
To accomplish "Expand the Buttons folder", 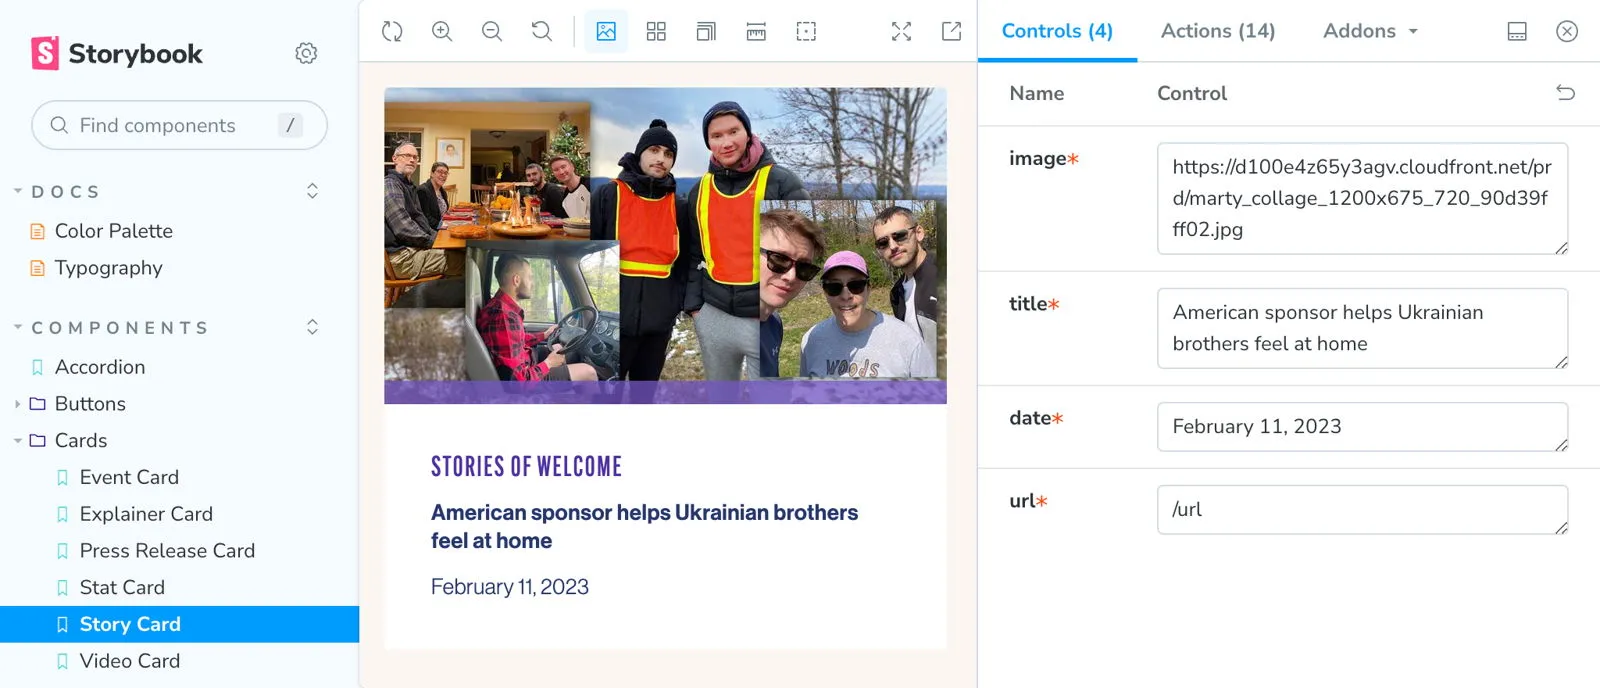I will pos(90,404).
